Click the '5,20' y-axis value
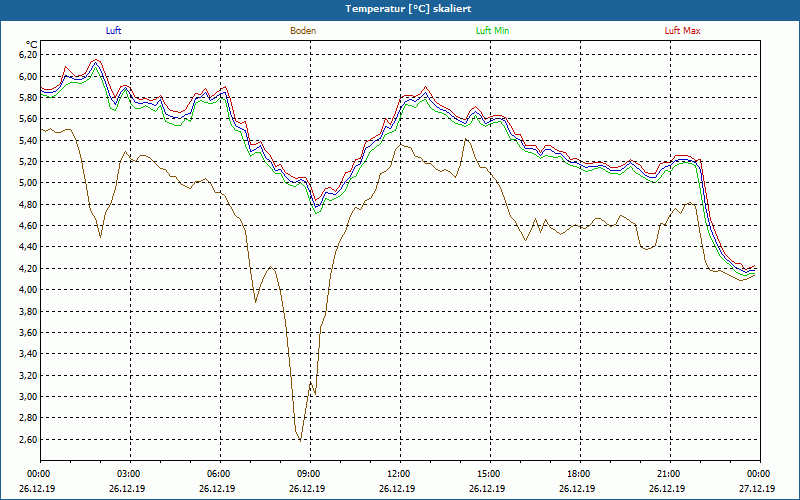The image size is (800, 500). point(29,162)
